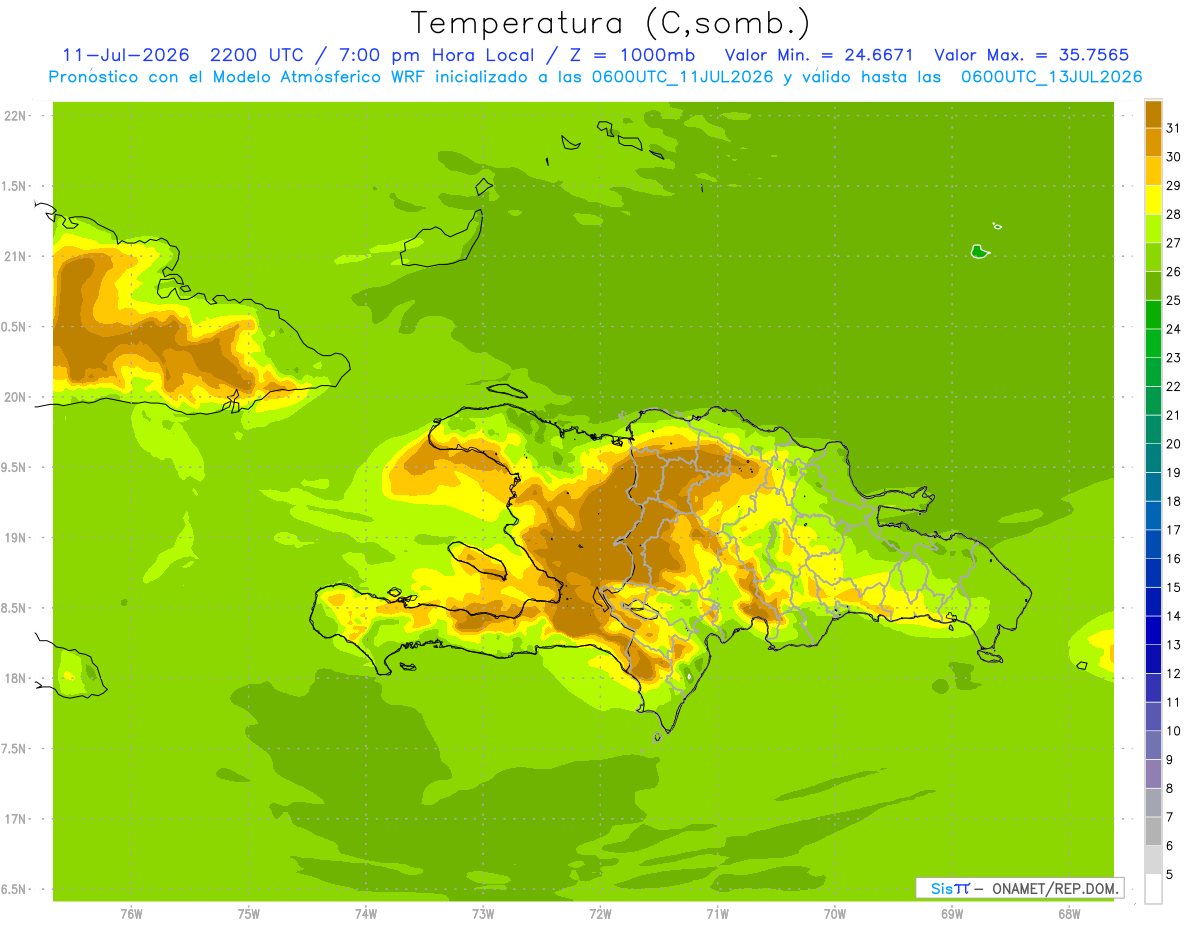
Task: Click the legend value "10"
Action: click(1173, 731)
